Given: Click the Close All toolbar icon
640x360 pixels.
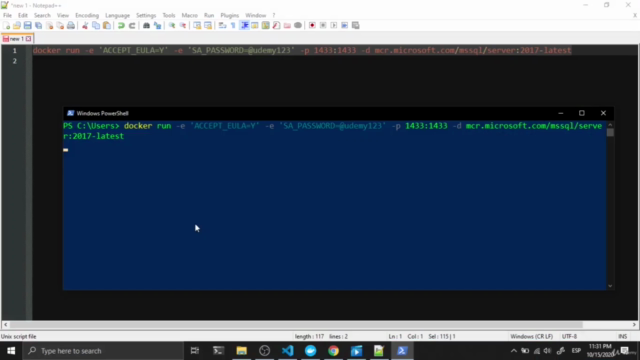Looking at the screenshot, I should coord(60,25).
